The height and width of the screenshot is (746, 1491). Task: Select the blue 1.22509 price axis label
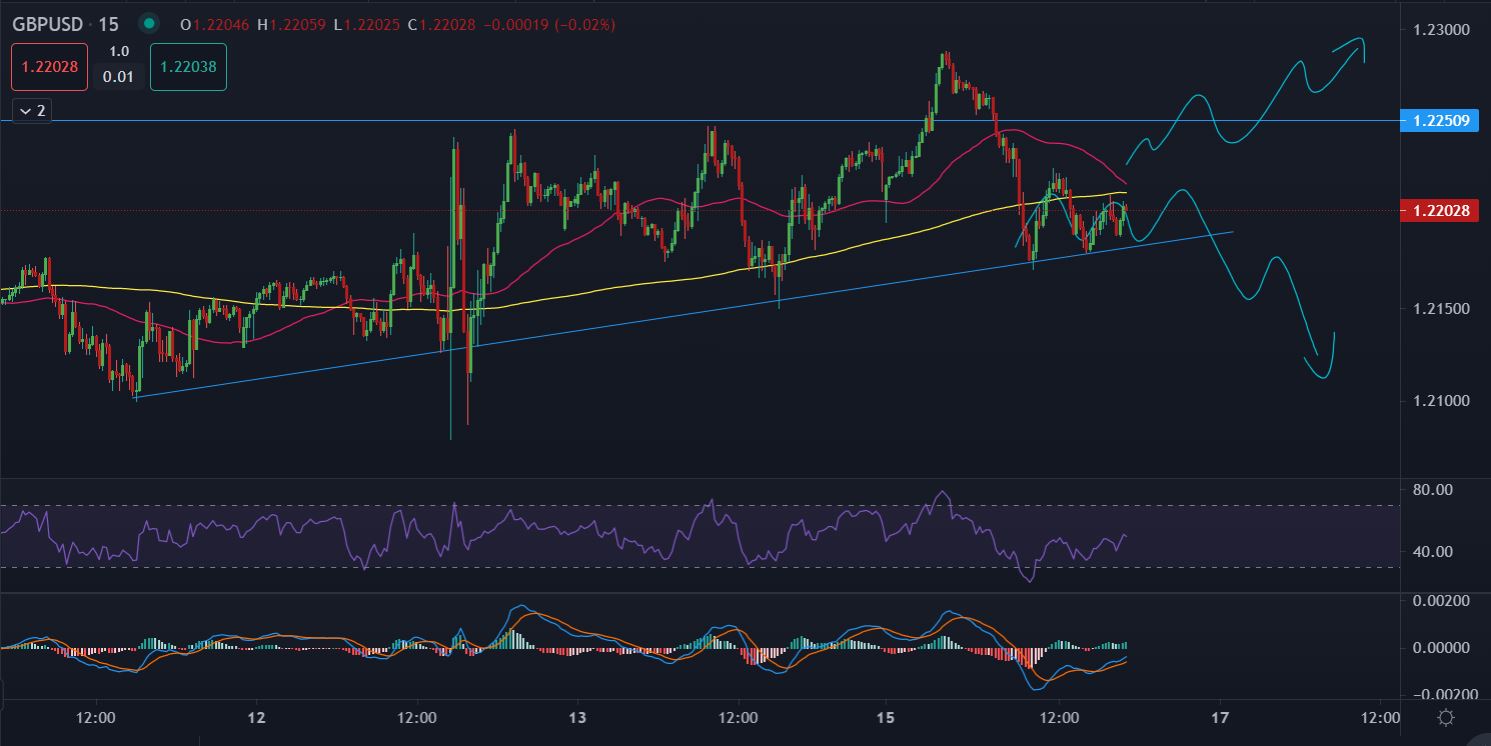click(1440, 121)
